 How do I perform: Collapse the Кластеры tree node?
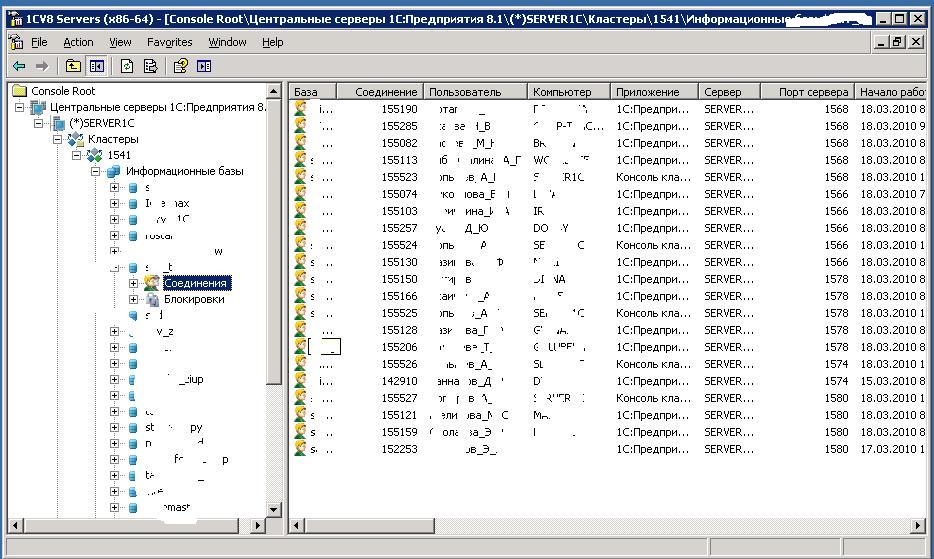(x=57, y=139)
